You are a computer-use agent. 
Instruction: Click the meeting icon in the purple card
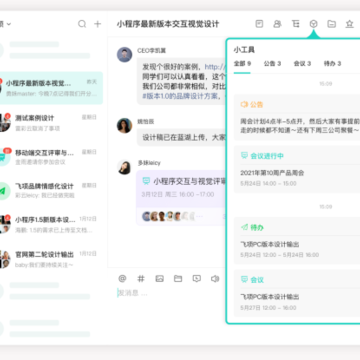(146, 181)
